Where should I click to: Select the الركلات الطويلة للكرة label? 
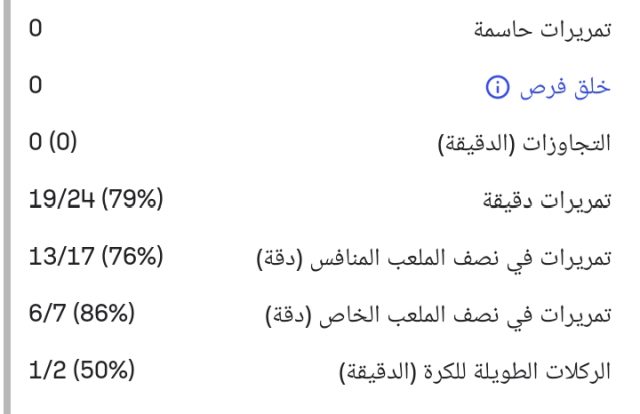point(474,375)
